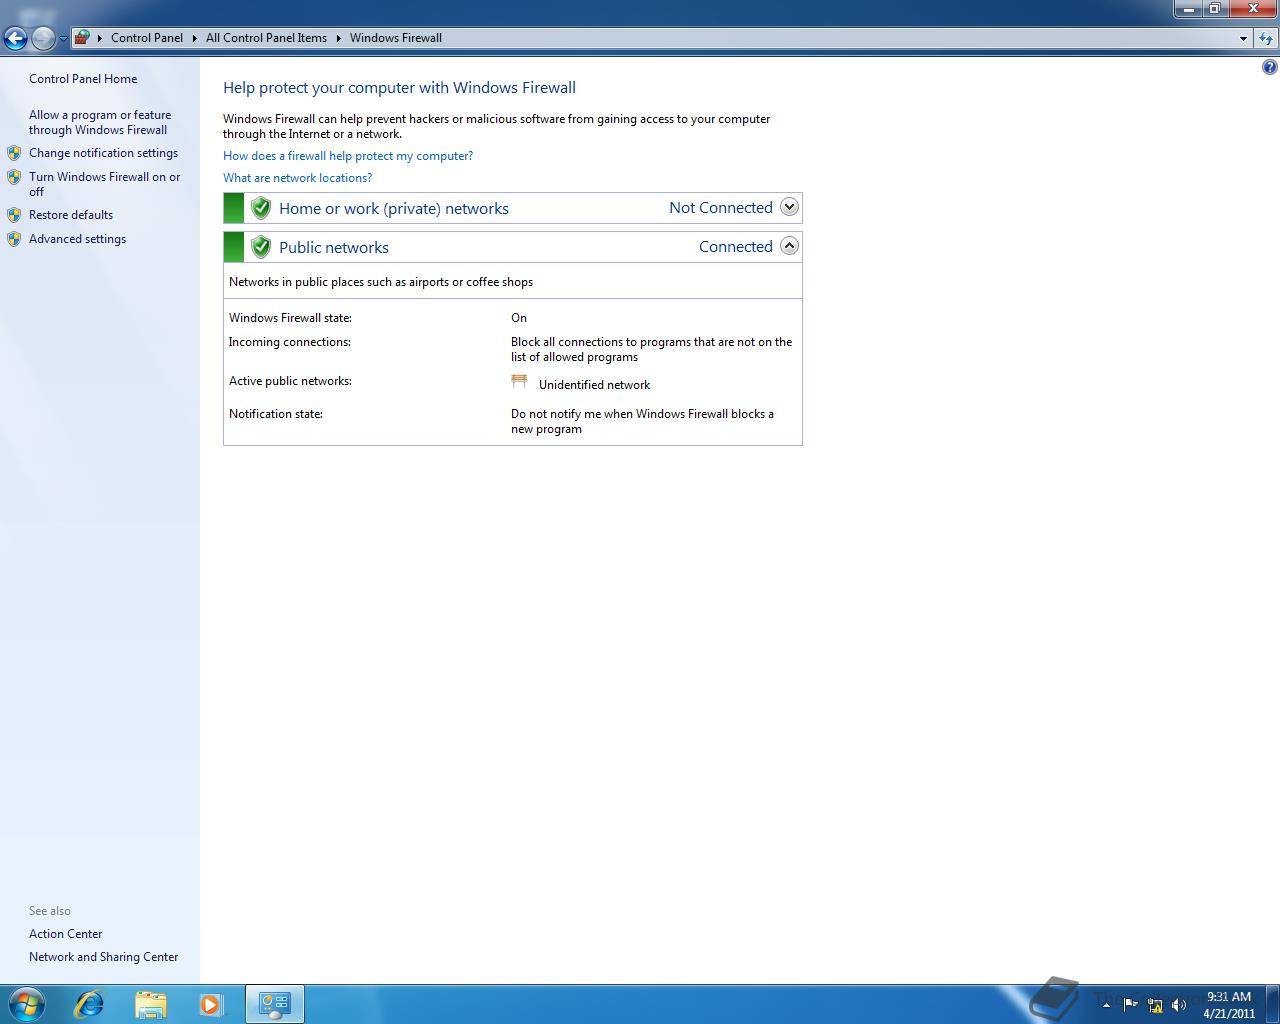Expand arrow before Control Panel breadcrumb
The image size is (1280, 1024).
click(x=100, y=38)
